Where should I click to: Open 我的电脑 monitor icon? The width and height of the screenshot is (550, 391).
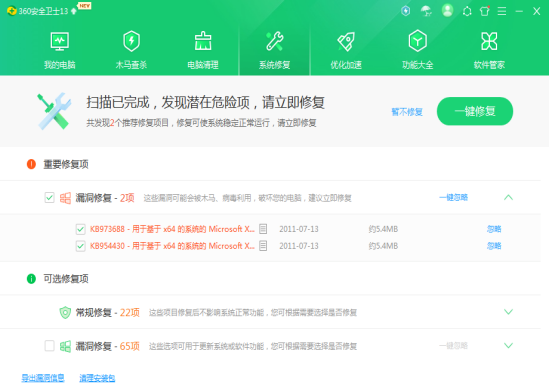pyautogui.click(x=60, y=41)
